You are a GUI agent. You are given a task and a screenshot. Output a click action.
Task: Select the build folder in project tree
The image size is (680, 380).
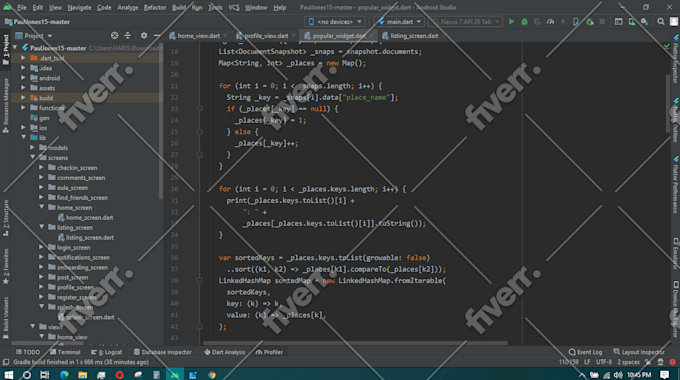pos(46,98)
